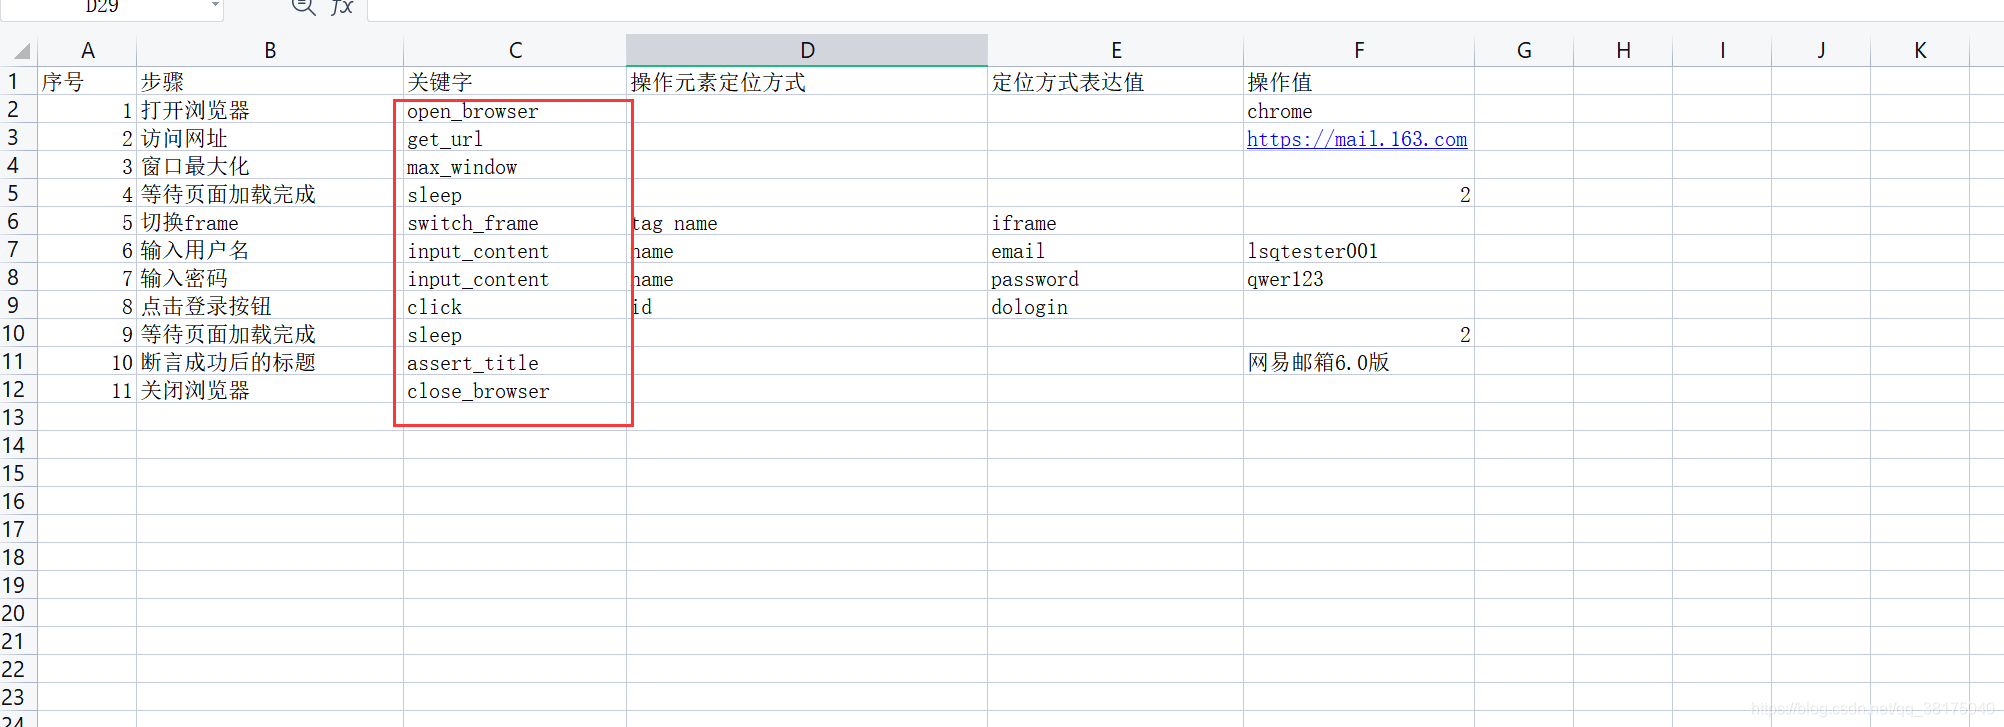
Task: Select the 切换frame cell
Action: 270,222
